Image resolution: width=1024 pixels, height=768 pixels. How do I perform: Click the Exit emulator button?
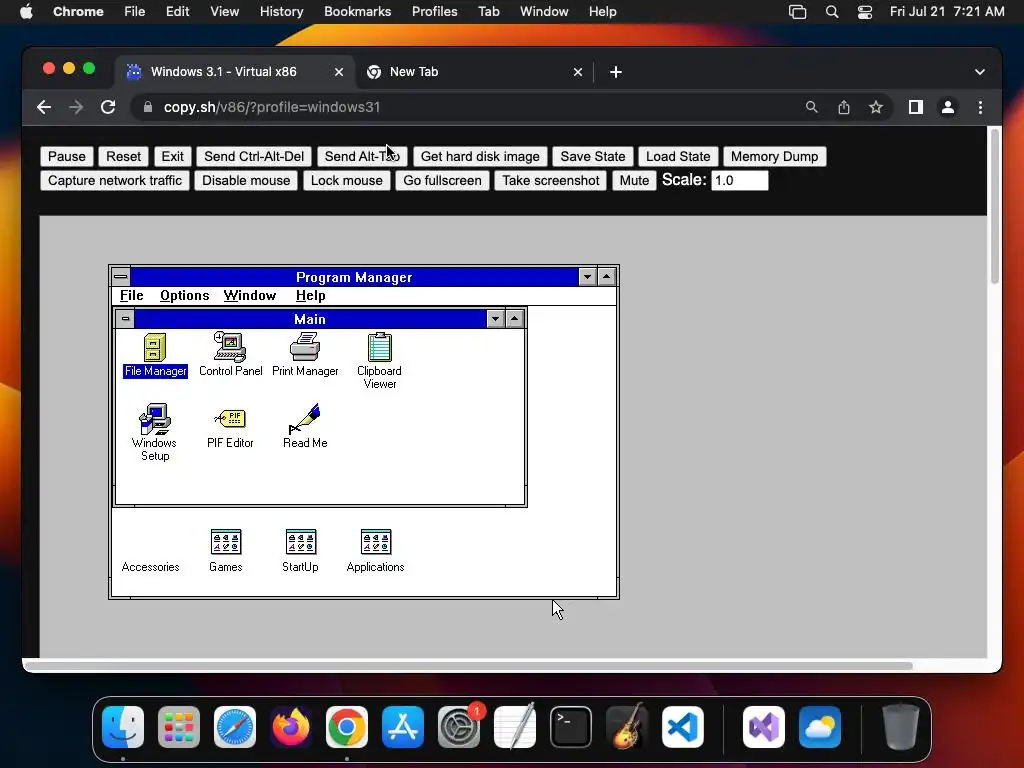172,156
